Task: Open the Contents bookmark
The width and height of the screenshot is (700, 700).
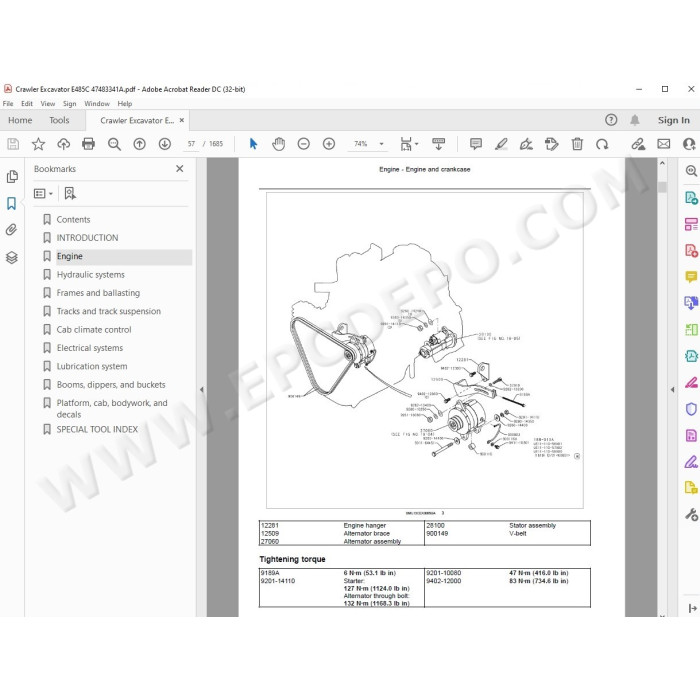Action: 73,220
